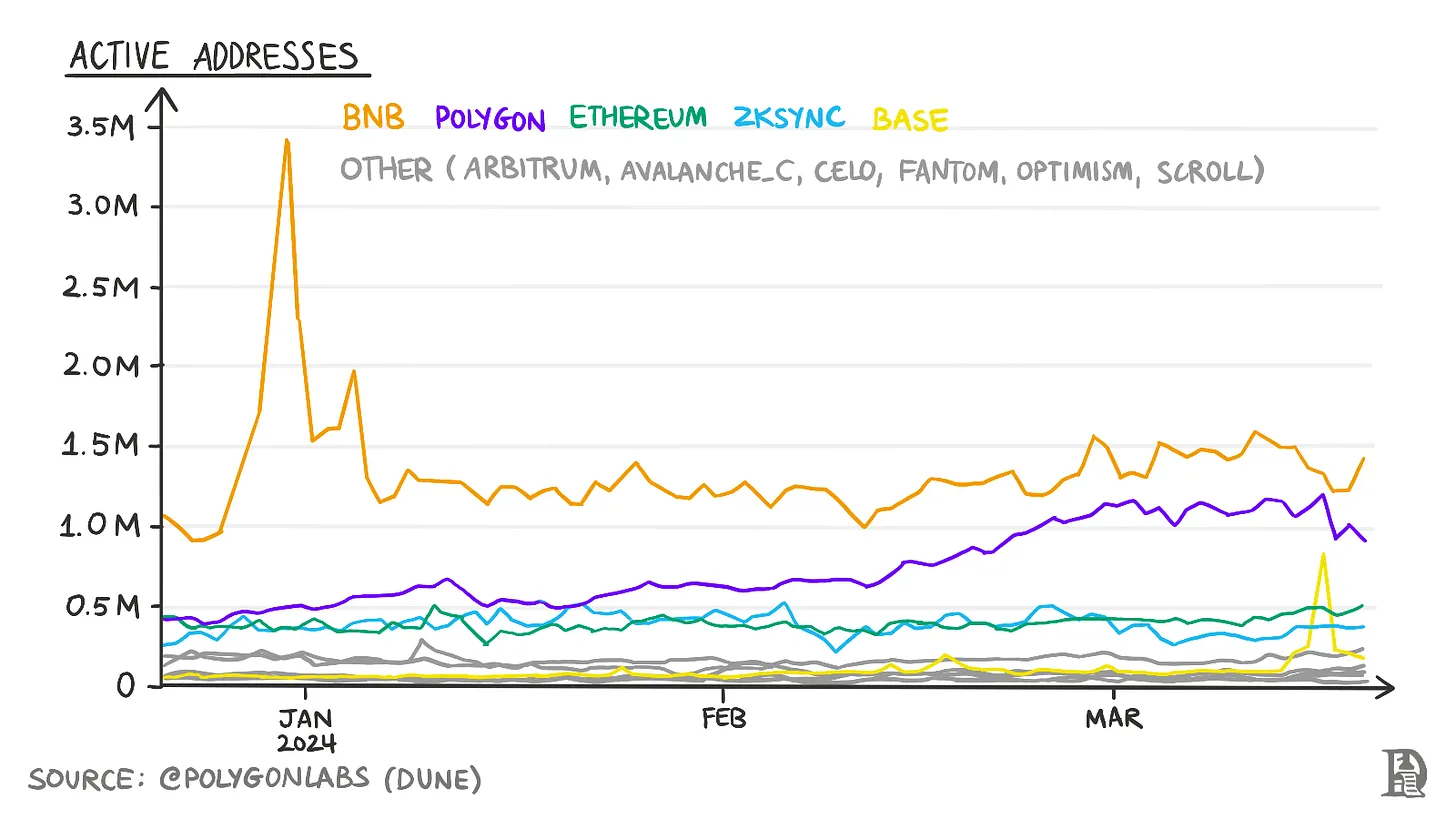Click the logo icon in the bottom-right corner
The image size is (1456, 819).
1402,773
